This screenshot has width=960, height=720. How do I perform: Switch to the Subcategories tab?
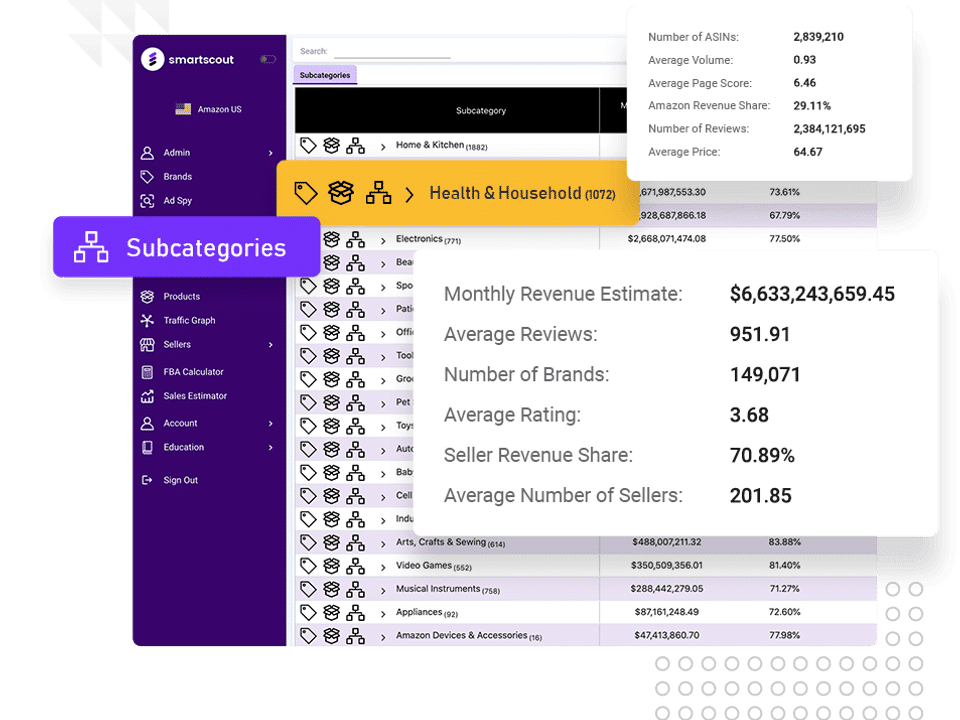click(x=325, y=75)
